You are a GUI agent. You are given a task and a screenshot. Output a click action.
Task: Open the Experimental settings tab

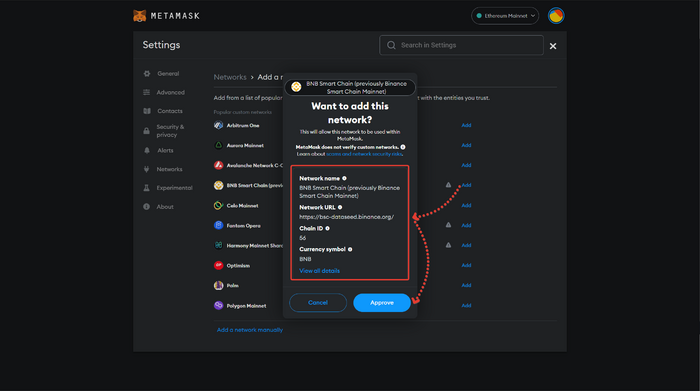[x=174, y=188]
